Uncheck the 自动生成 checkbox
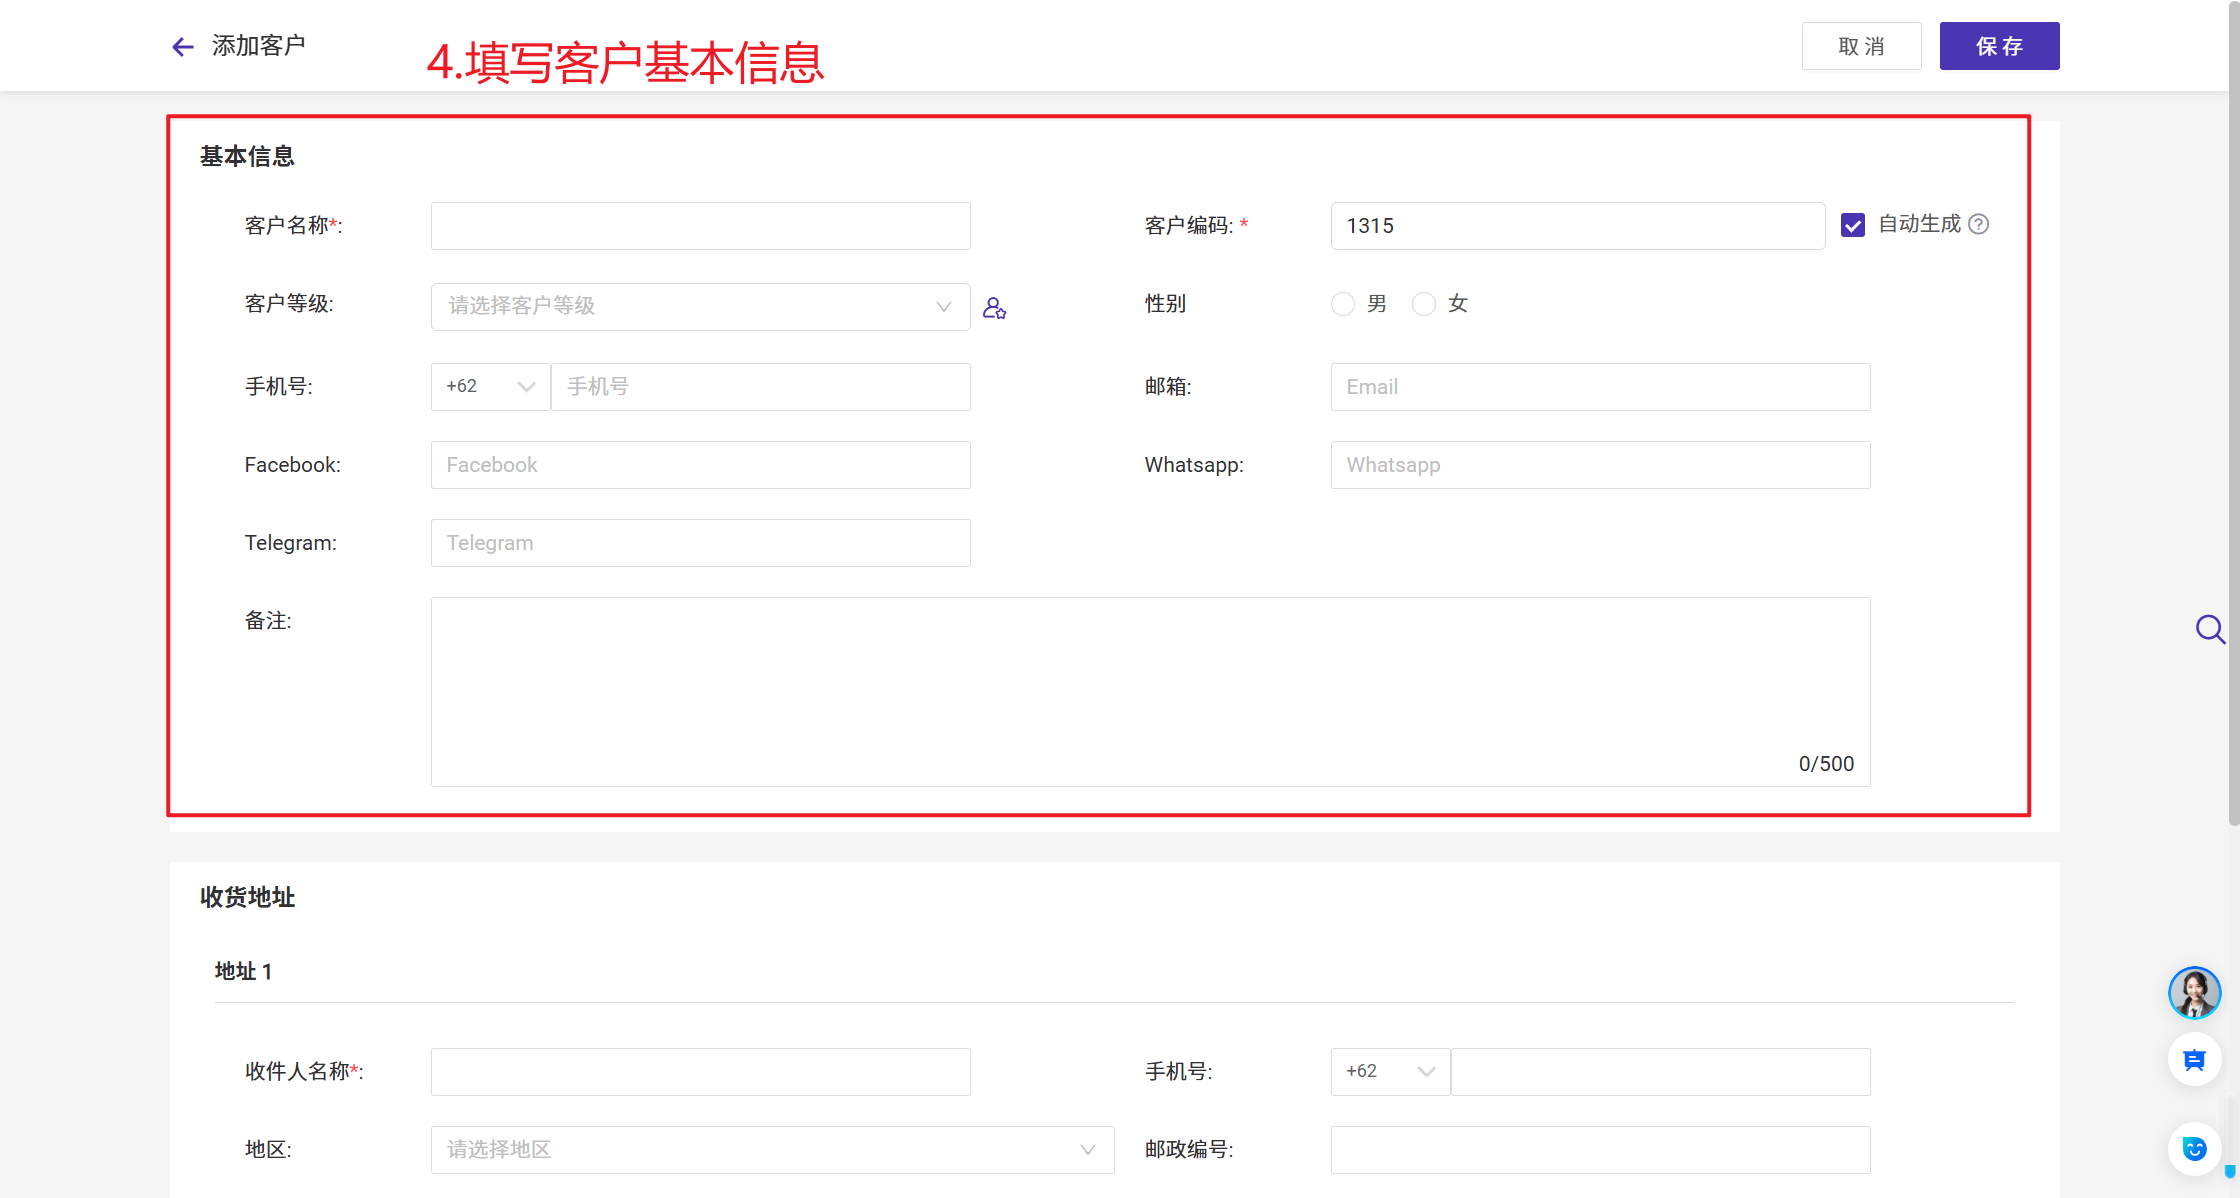 pyautogui.click(x=1853, y=225)
